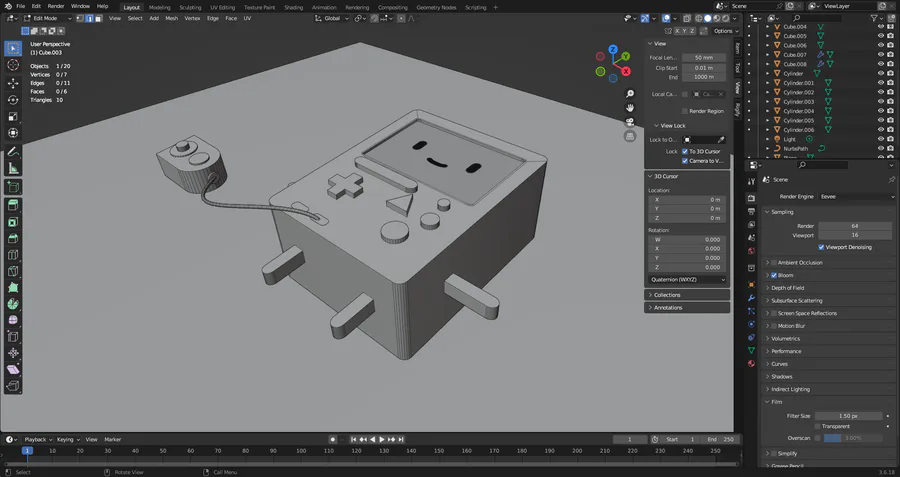Screen dimensions: 900x477
Task: Toggle camera view icon in viewport
Action: [630, 122]
